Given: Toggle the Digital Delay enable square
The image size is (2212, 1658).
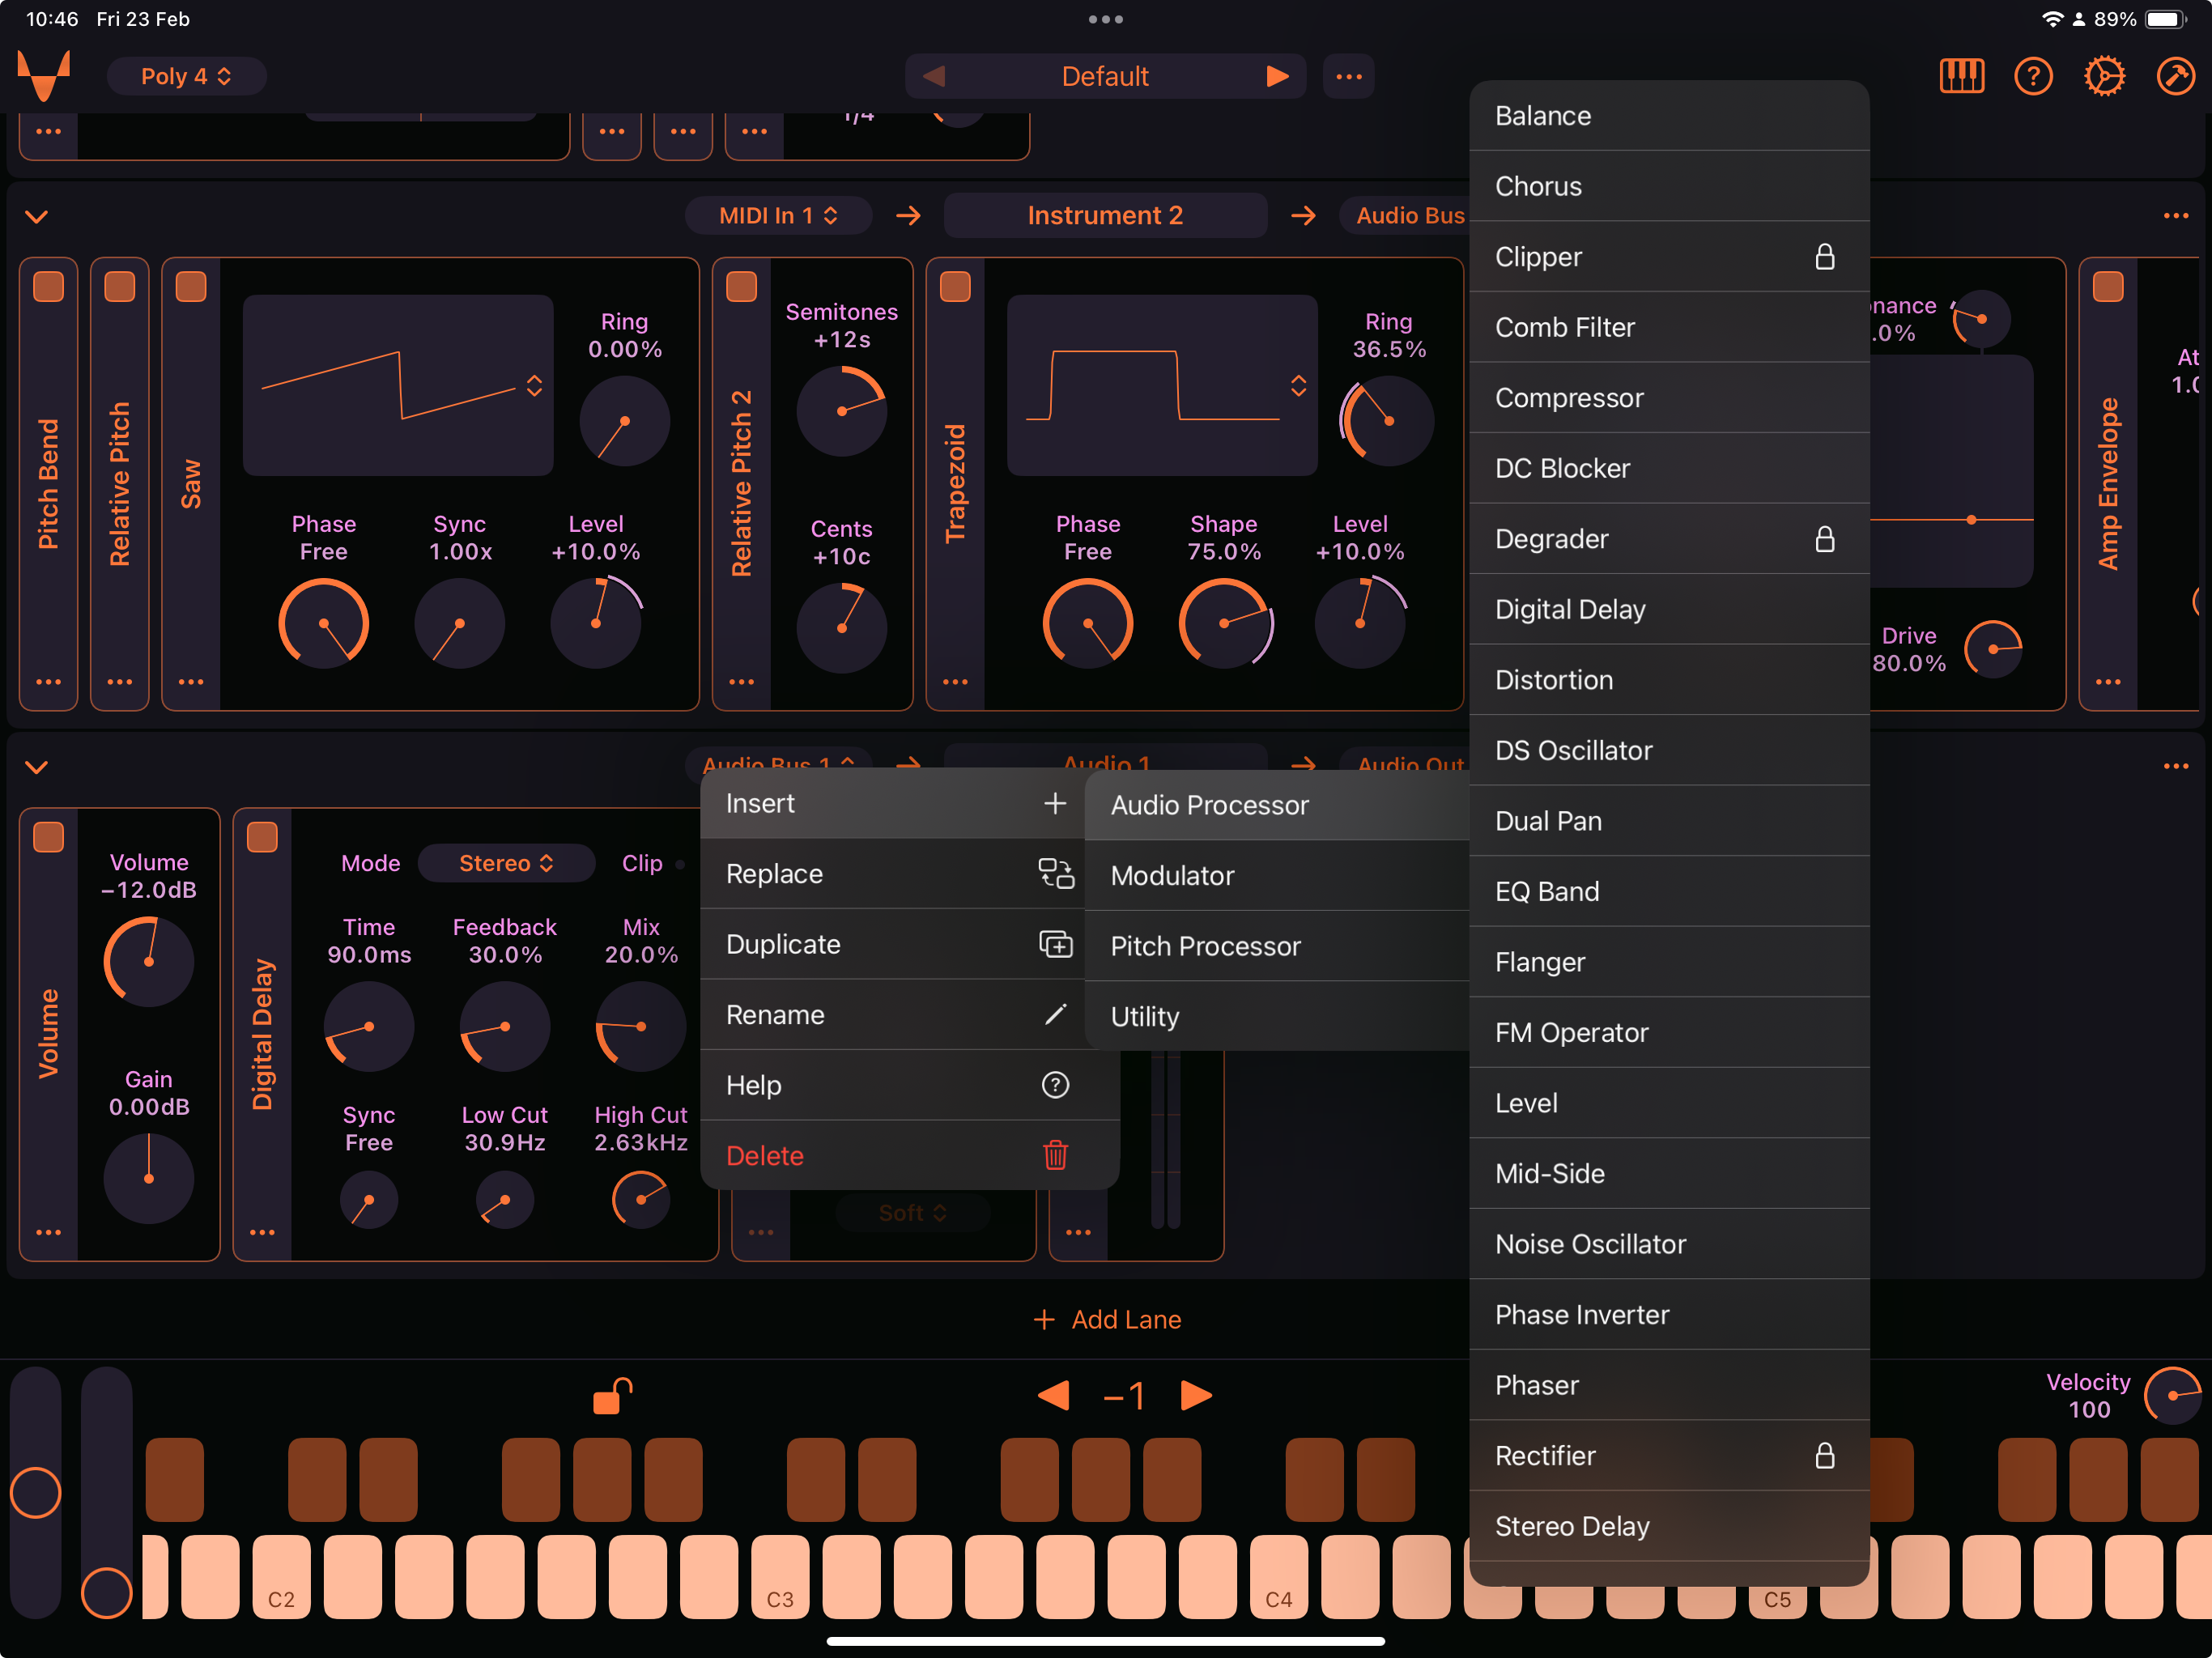Looking at the screenshot, I should pos(262,837).
